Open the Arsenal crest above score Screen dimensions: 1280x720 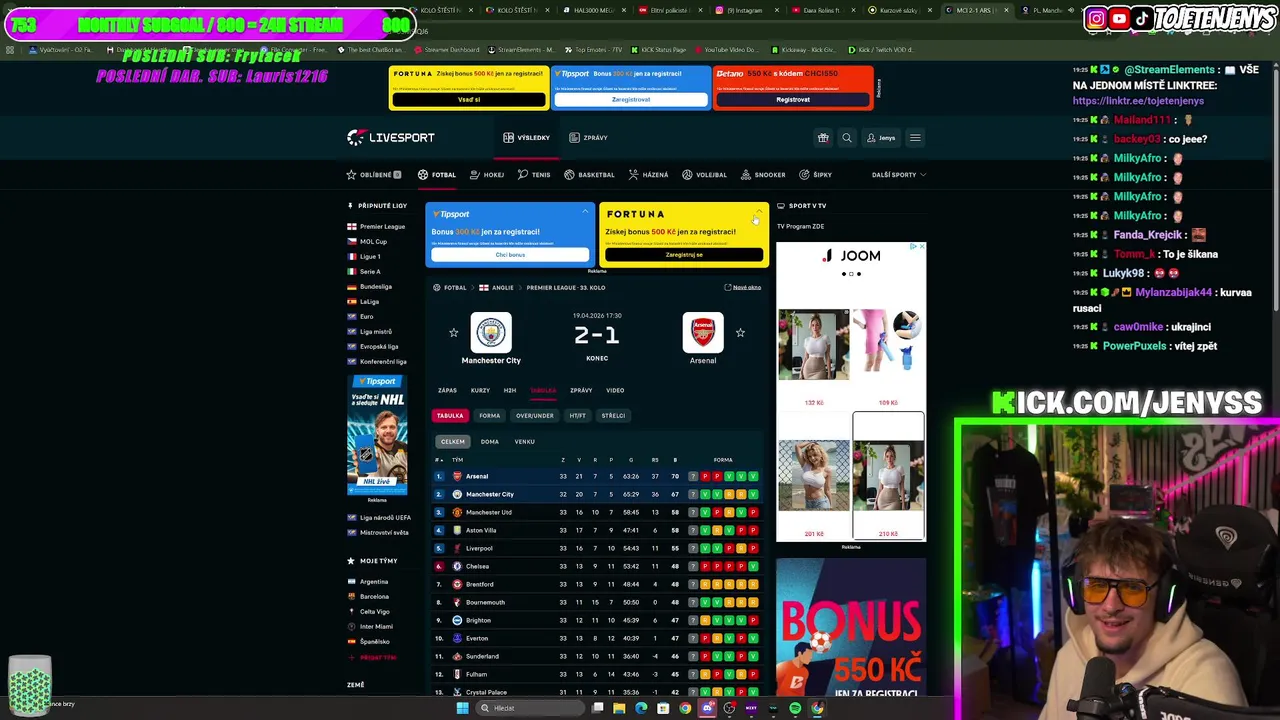coord(703,333)
